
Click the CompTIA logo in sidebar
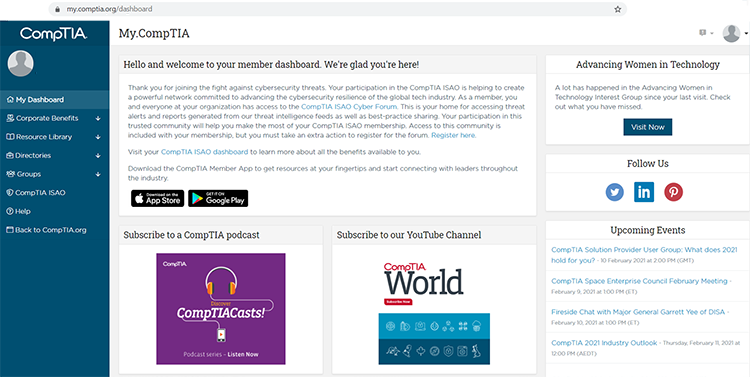point(54,33)
